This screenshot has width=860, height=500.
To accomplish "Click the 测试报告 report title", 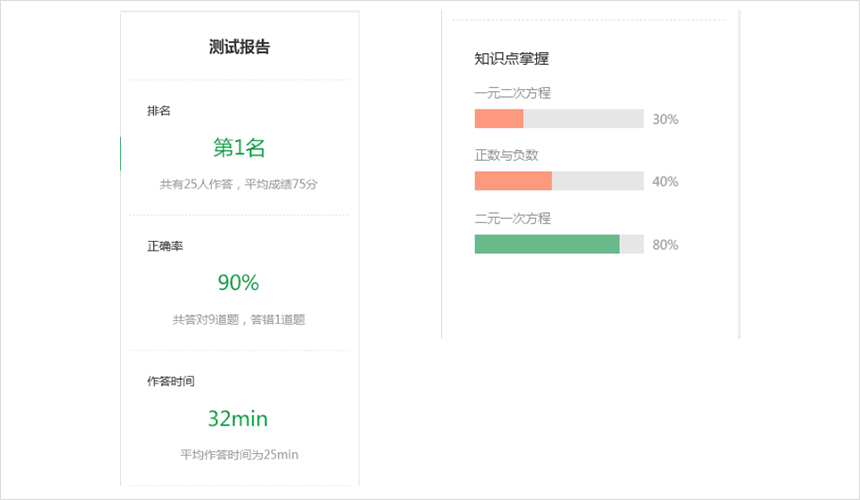I will [239, 47].
